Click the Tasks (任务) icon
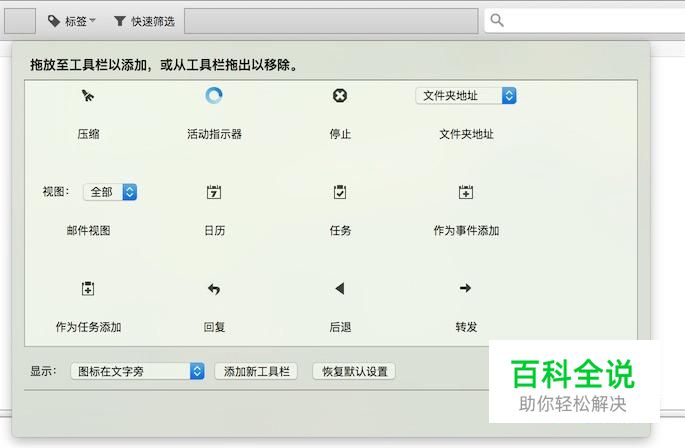685x448 pixels. 340,192
